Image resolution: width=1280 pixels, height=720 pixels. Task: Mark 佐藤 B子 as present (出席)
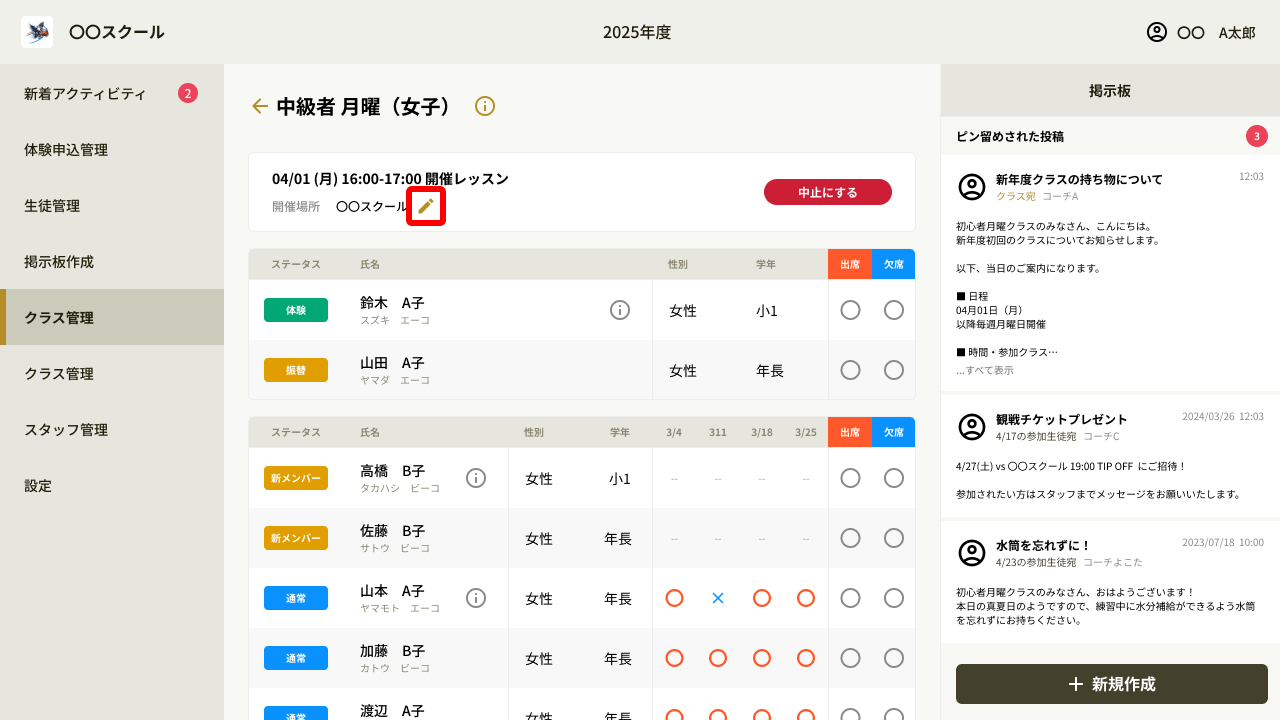click(850, 538)
